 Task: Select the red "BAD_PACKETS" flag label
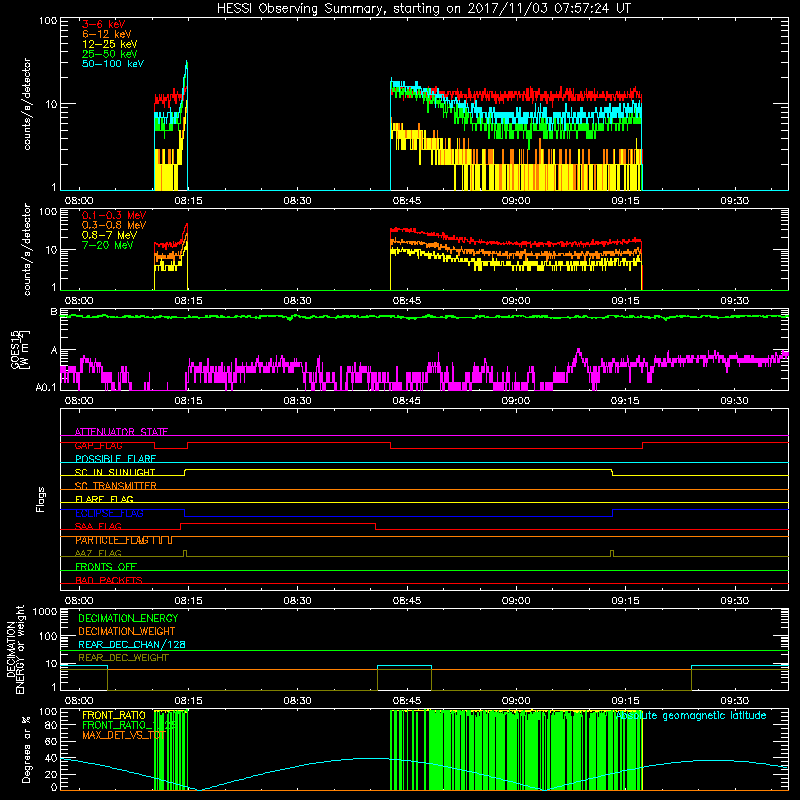pos(109,580)
